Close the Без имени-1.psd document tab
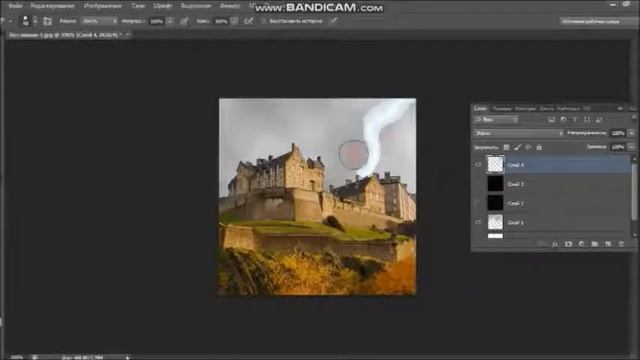Image resolution: width=640 pixels, height=360 pixels. click(x=127, y=35)
